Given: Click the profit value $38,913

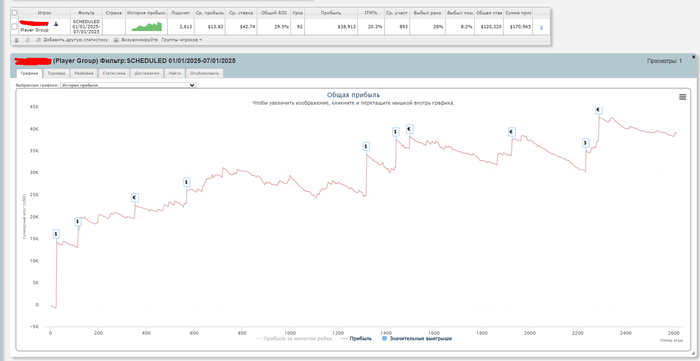Looking at the screenshot, I should (347, 27).
